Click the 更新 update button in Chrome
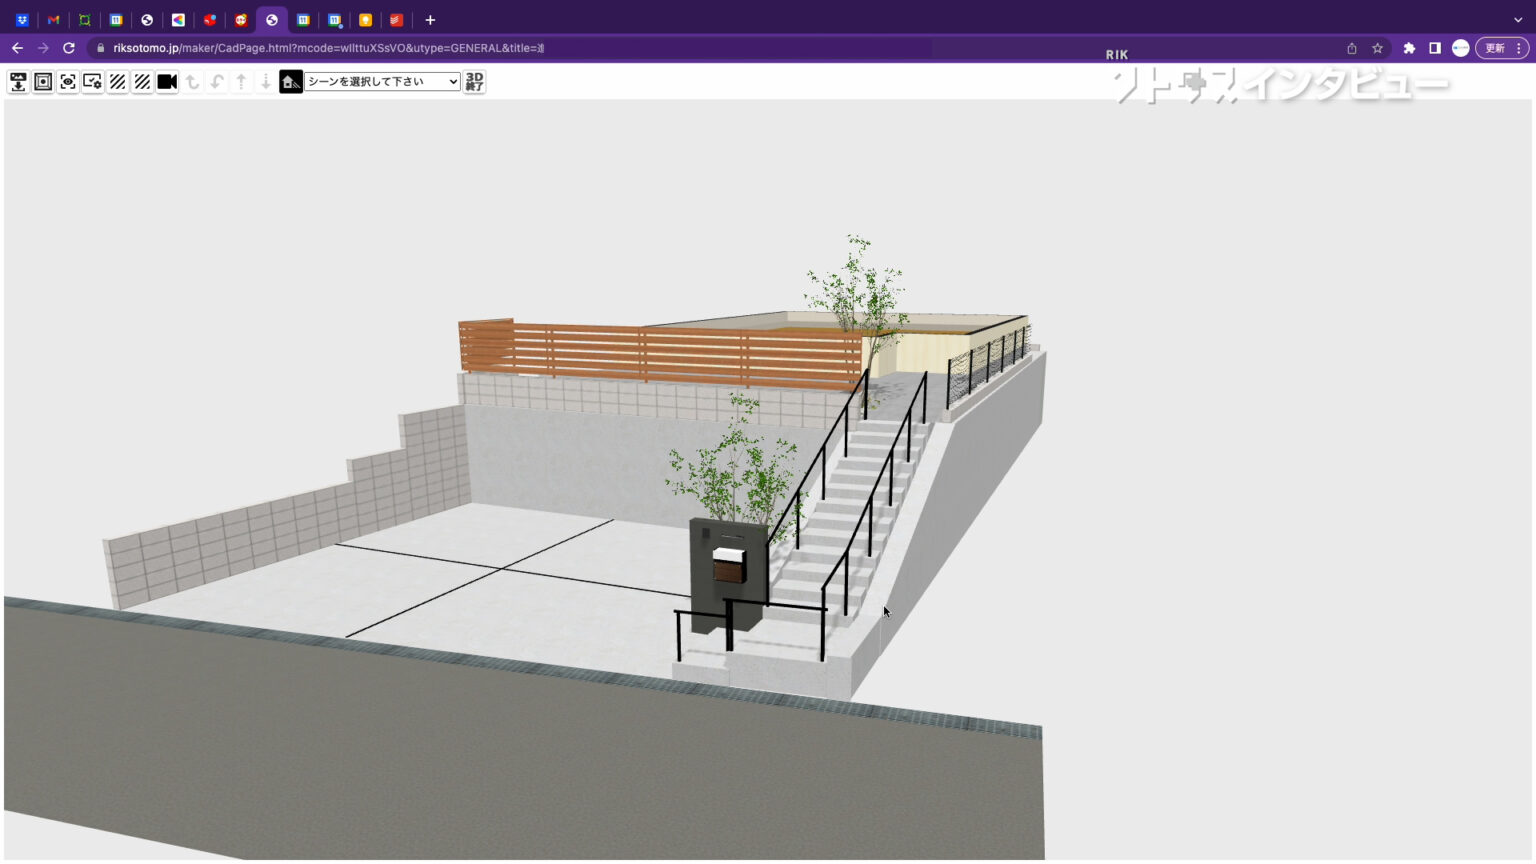 click(x=1494, y=48)
